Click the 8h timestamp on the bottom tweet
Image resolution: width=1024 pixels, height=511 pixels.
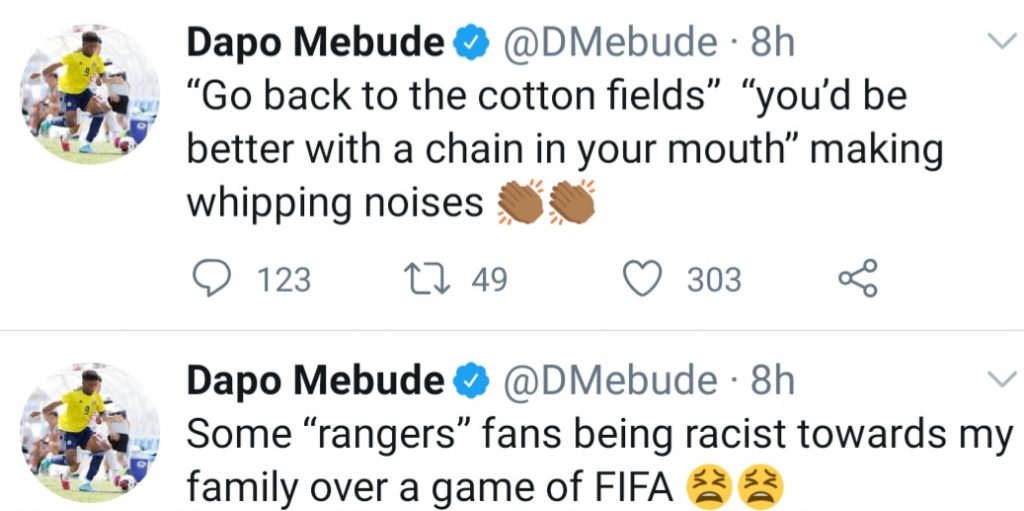pos(772,380)
